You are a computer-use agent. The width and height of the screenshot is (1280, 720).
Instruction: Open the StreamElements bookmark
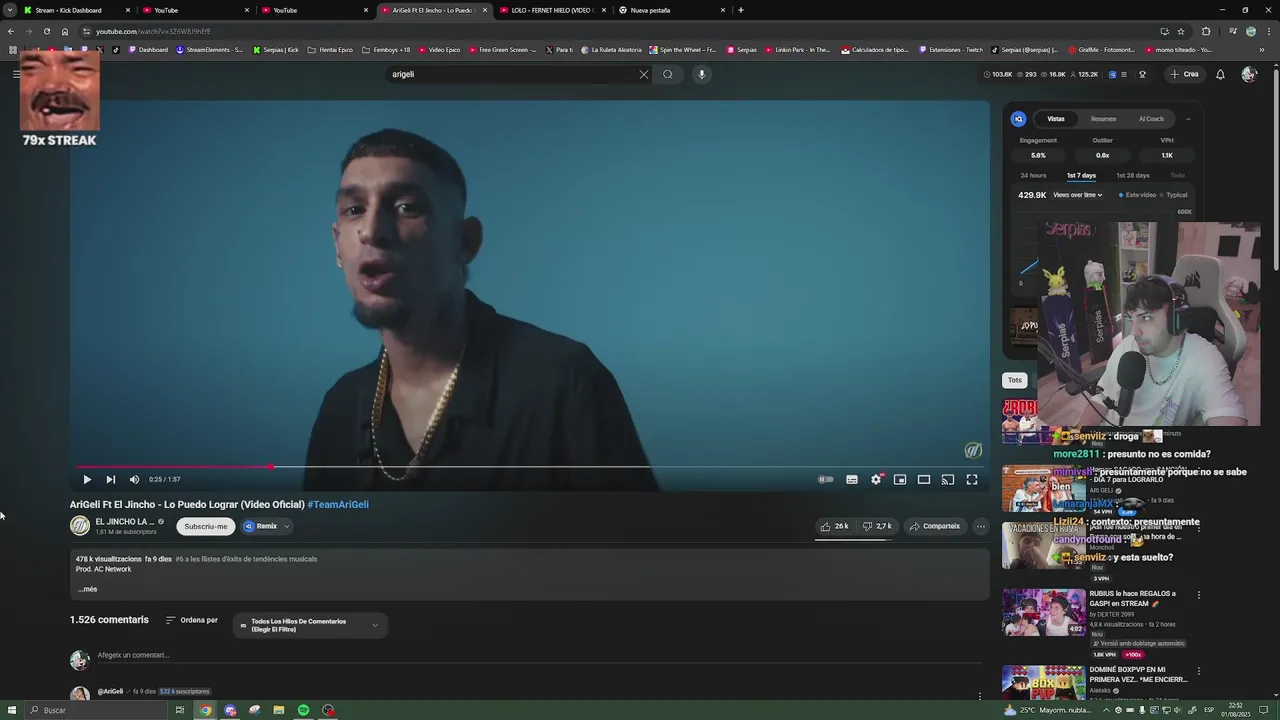click(209, 49)
